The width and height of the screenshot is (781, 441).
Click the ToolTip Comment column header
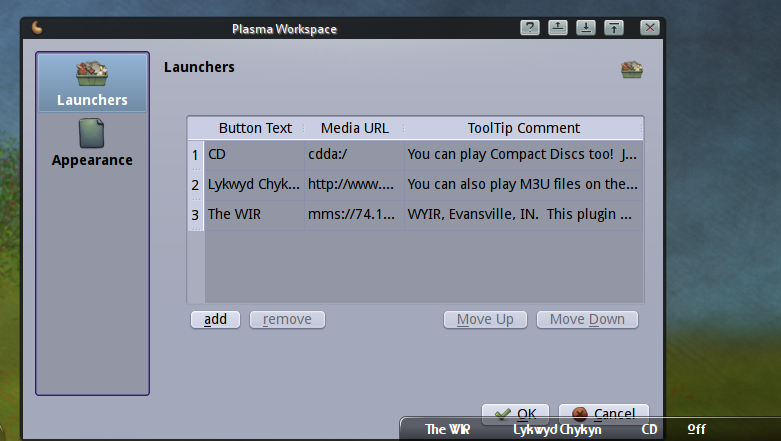523,128
